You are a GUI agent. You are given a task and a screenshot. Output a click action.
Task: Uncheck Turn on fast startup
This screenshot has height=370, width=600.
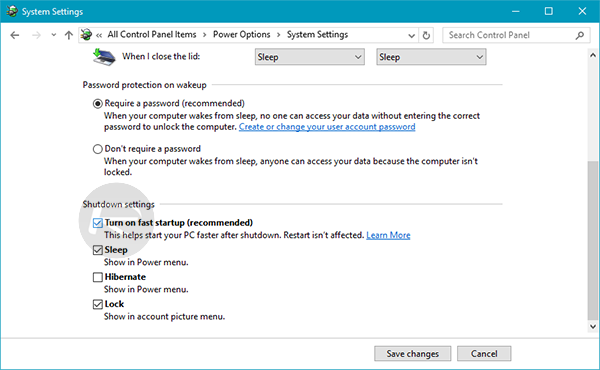[98, 223]
